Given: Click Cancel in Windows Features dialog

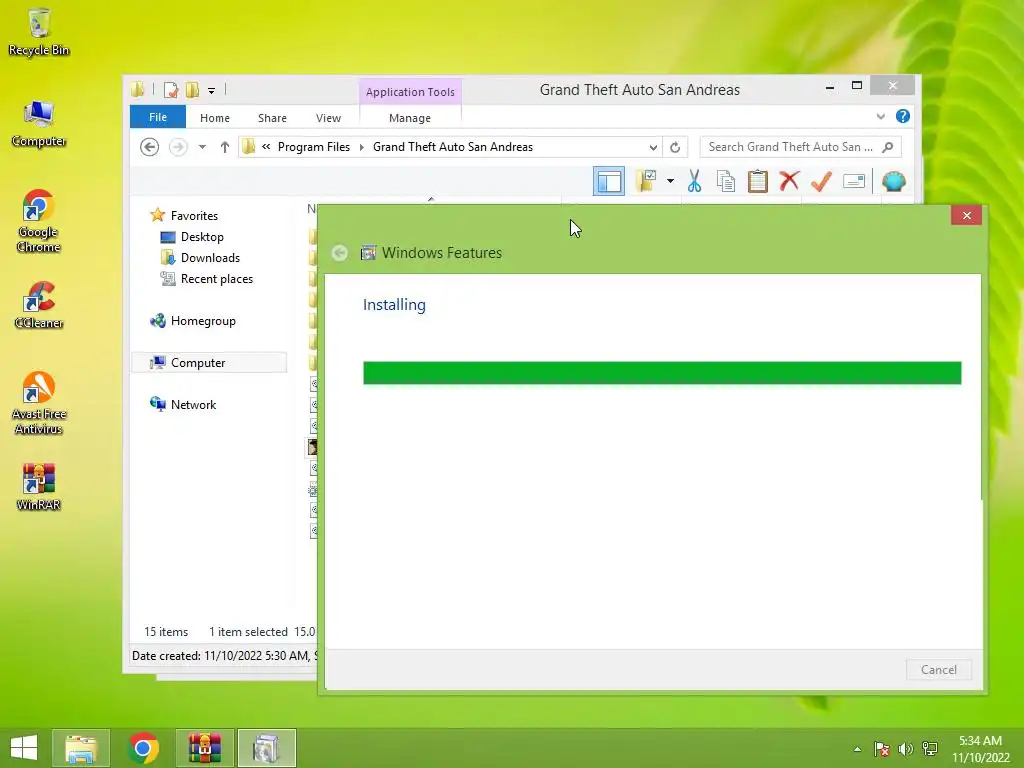Looking at the screenshot, I should coord(938,669).
